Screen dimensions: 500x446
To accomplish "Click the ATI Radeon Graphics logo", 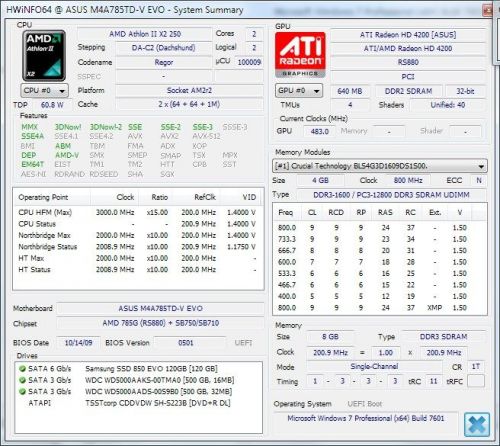I will (300, 55).
